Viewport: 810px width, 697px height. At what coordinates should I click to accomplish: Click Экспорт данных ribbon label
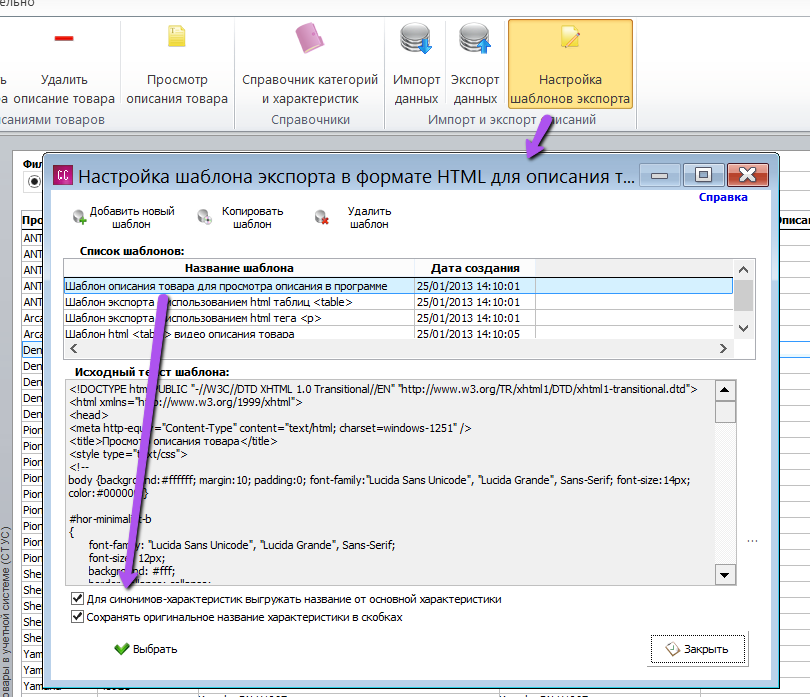point(475,89)
